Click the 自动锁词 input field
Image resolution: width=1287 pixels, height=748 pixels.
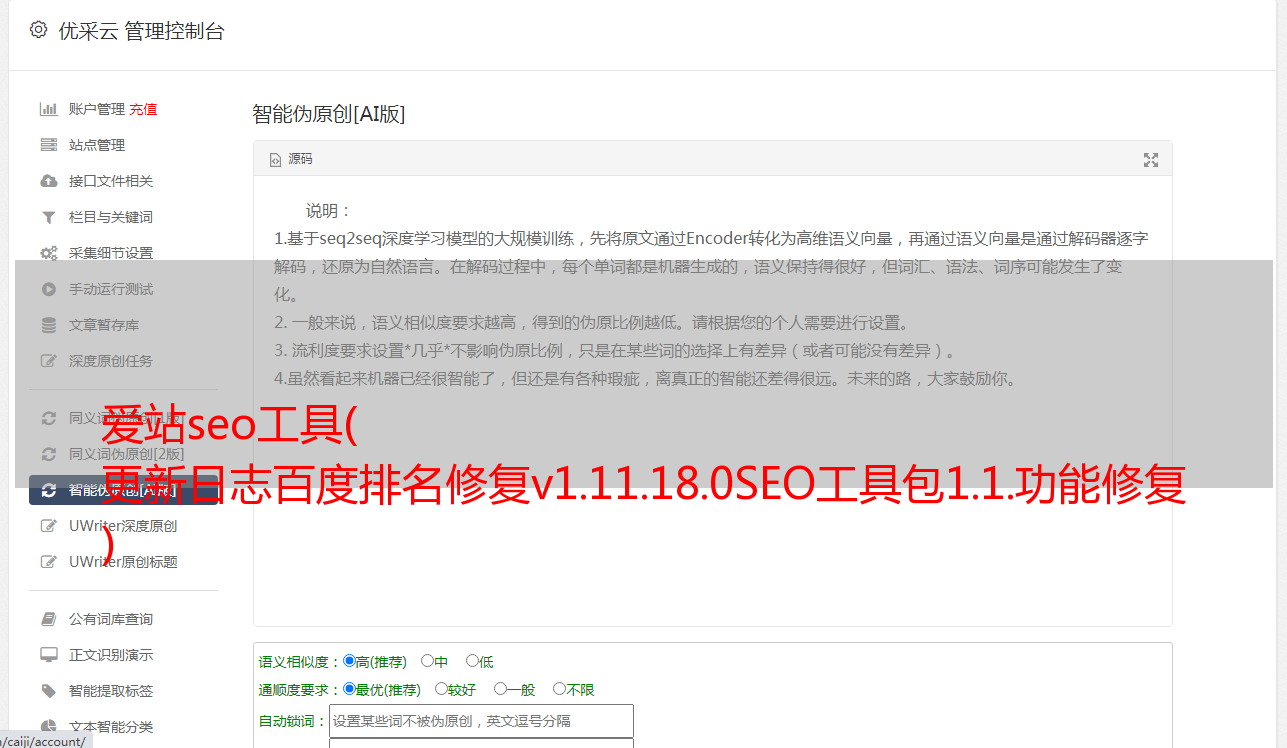(481, 721)
